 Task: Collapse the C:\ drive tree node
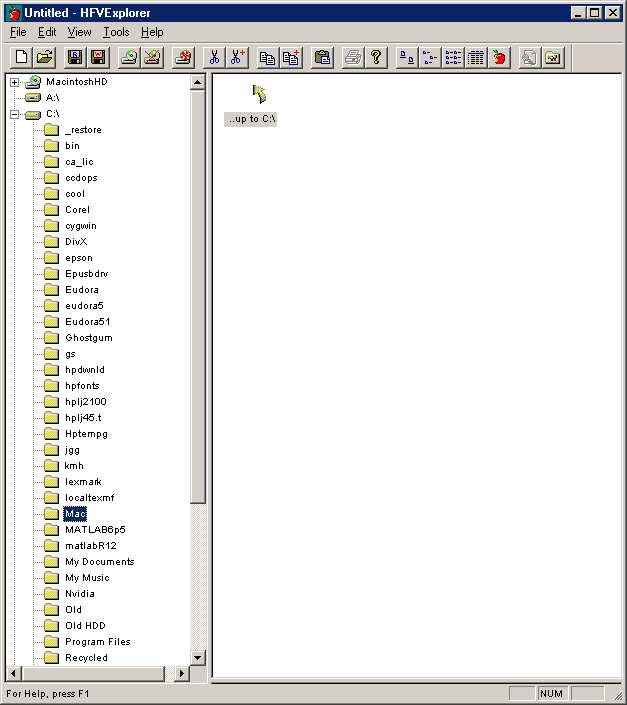(x=15, y=114)
